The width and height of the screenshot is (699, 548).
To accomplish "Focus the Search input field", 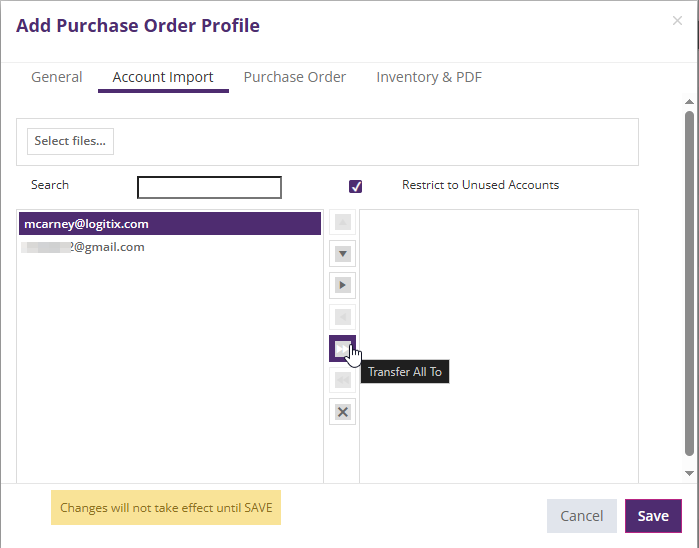I will [209, 187].
